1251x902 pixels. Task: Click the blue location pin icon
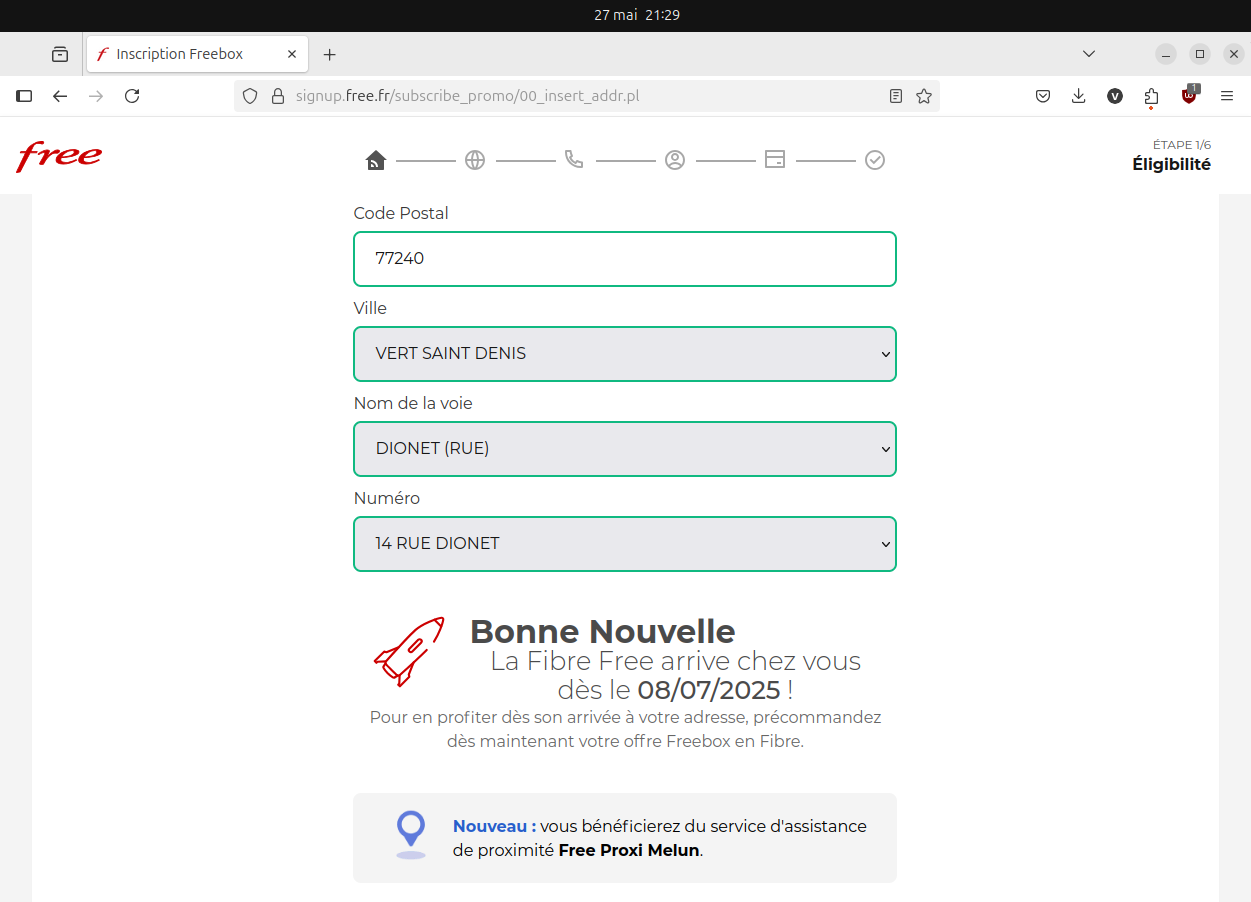tap(411, 834)
